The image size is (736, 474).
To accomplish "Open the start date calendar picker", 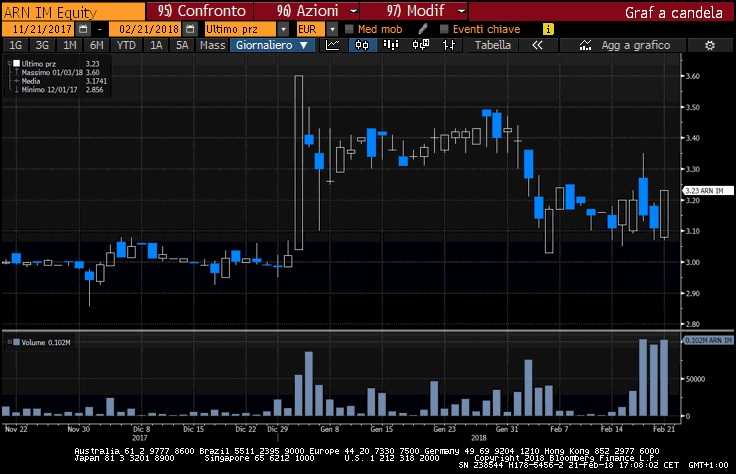I will (83, 29).
